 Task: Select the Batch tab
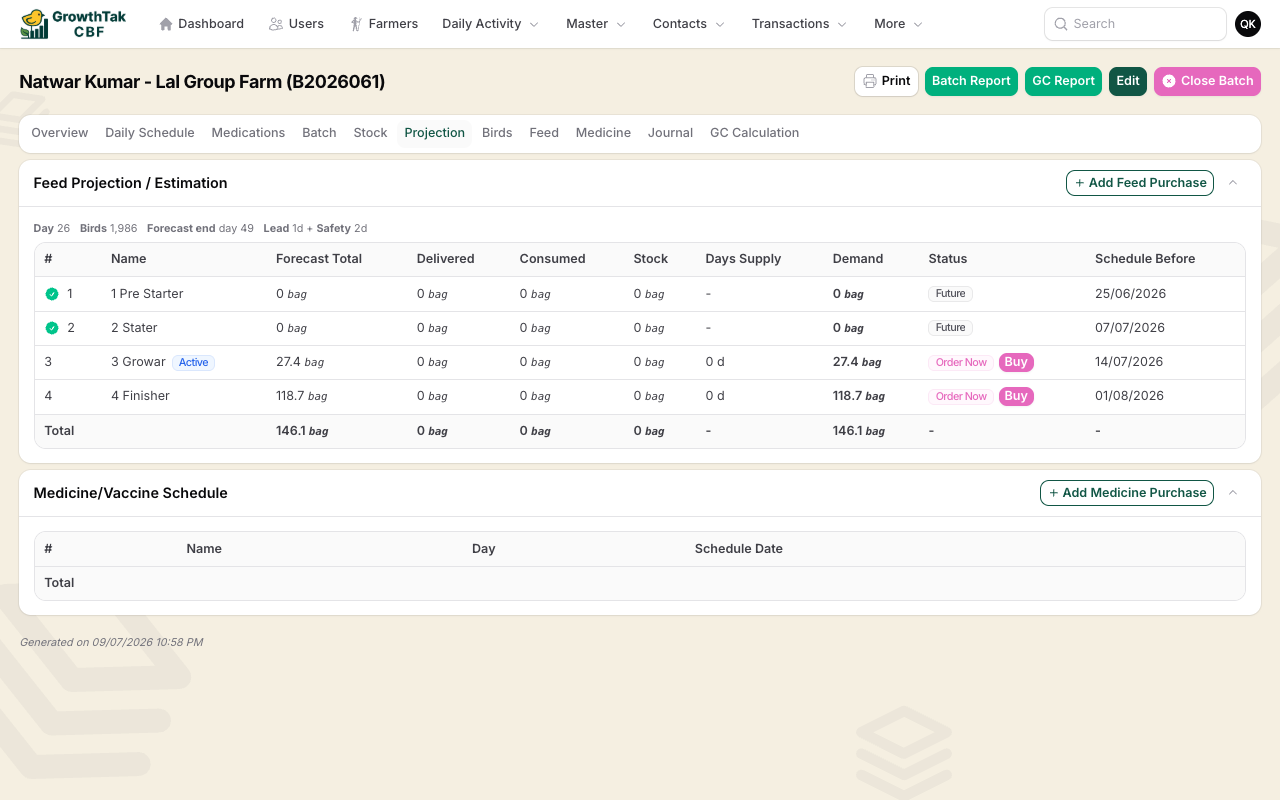click(319, 133)
